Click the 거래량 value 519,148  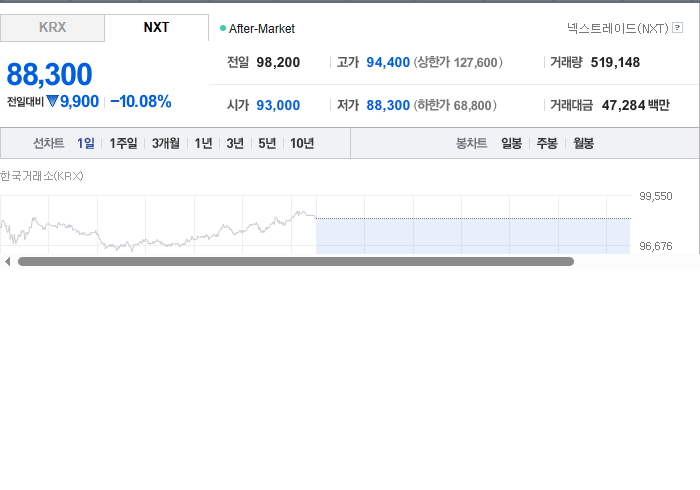615,62
